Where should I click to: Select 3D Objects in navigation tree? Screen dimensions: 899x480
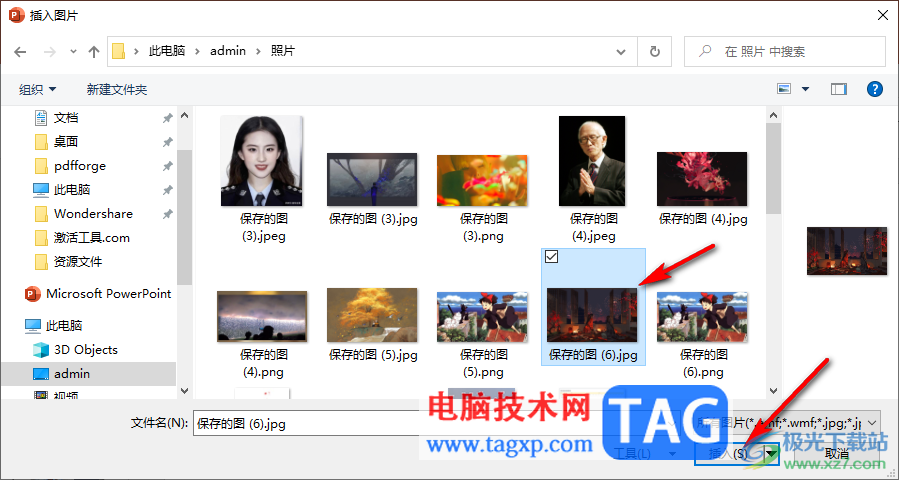pyautogui.click(x=85, y=350)
